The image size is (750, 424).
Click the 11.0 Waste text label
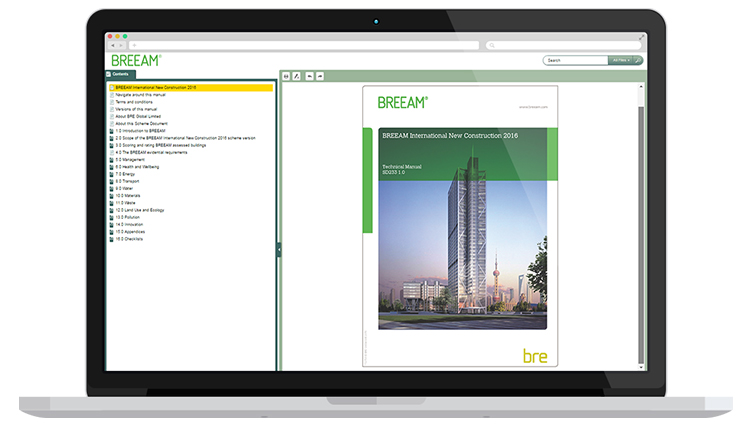(125, 202)
